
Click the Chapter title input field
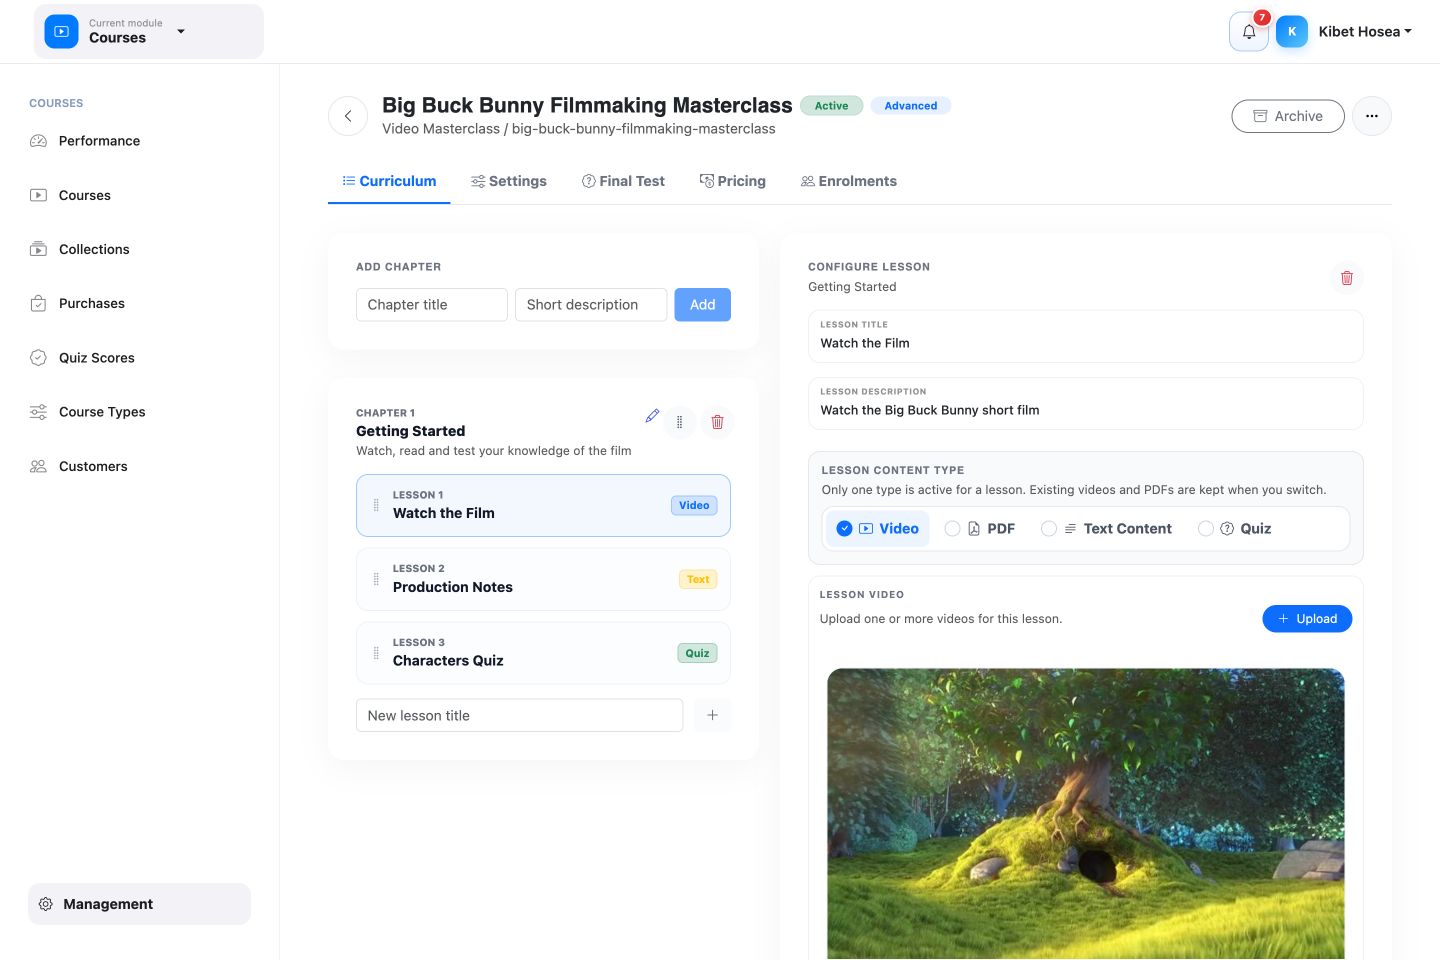[x=432, y=305]
